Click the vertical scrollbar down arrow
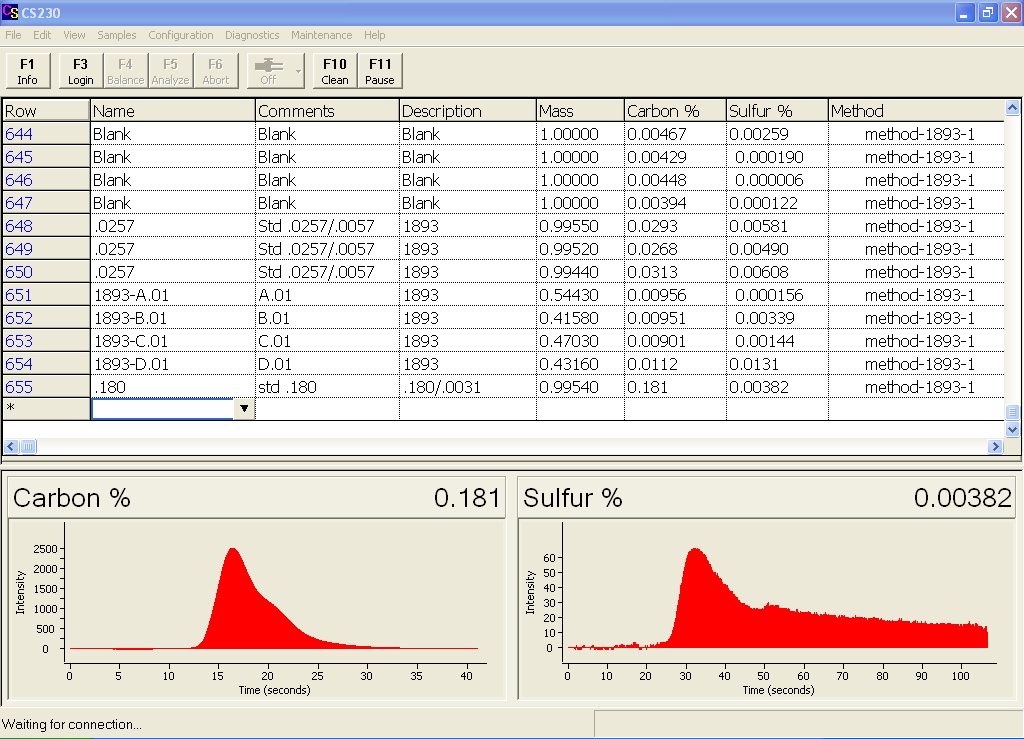The width and height of the screenshot is (1024, 739). pyautogui.click(x=1013, y=428)
